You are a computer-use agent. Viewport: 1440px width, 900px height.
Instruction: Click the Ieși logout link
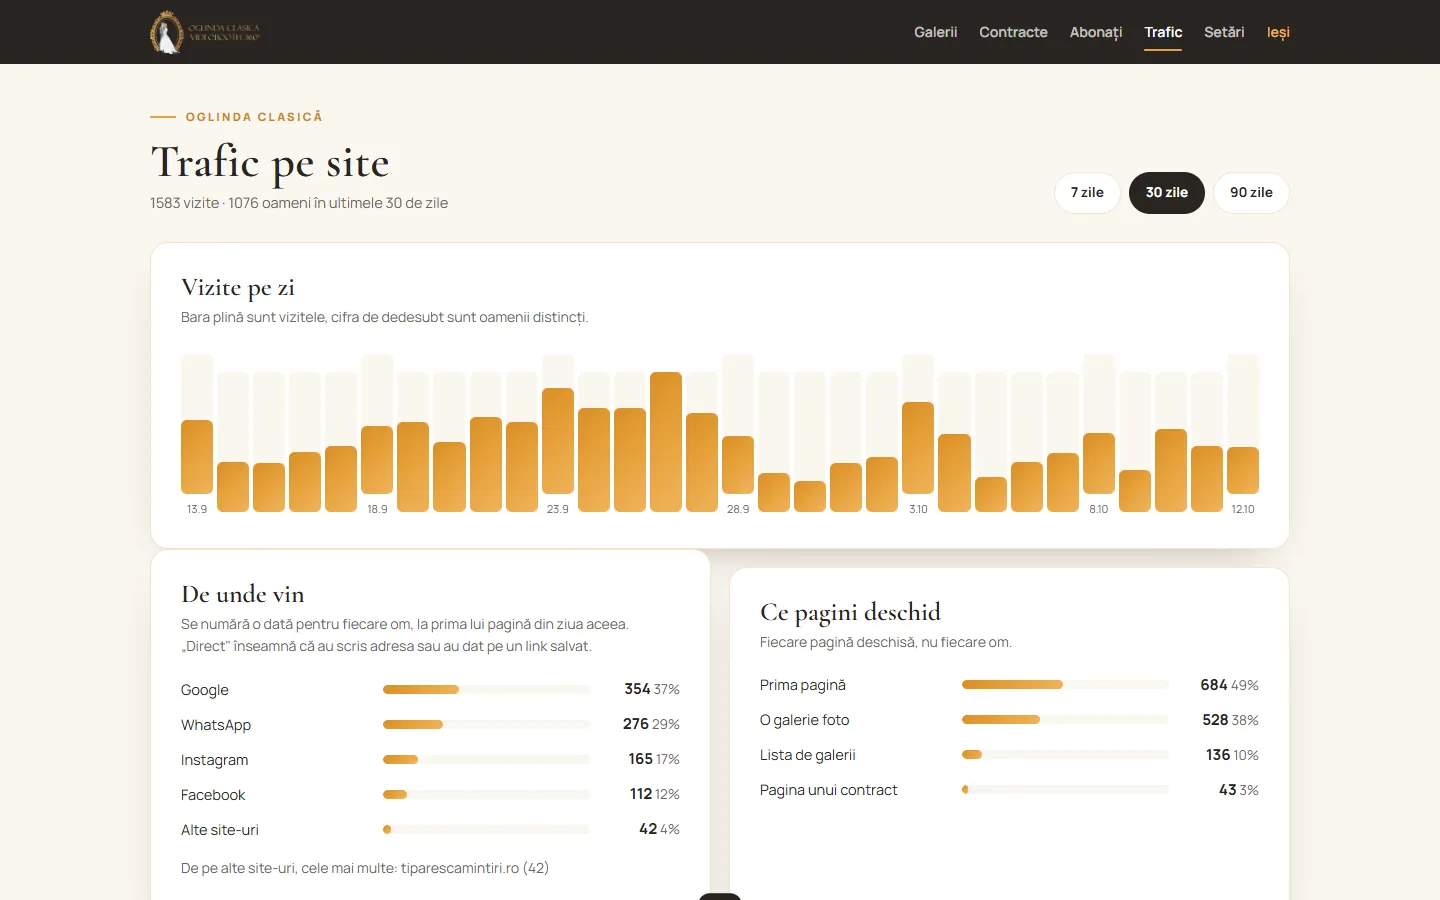pos(1278,32)
